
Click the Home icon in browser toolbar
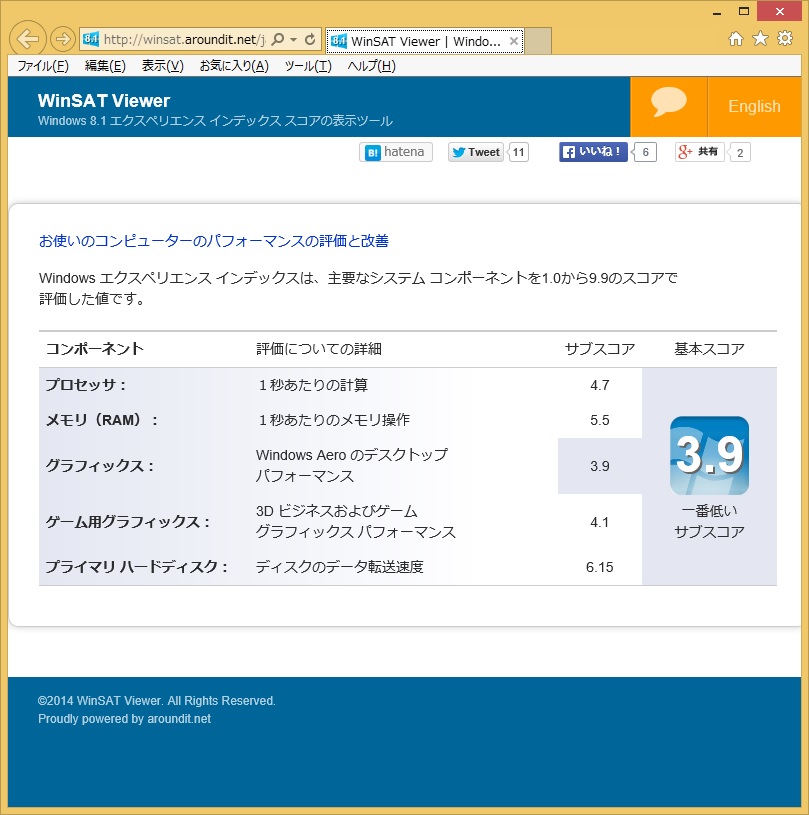(x=736, y=39)
